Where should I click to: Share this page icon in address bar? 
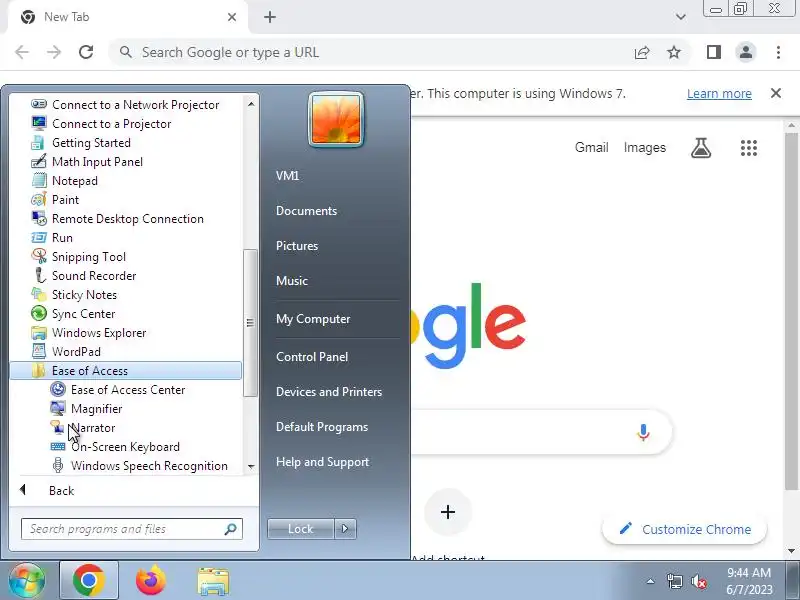pyautogui.click(x=642, y=52)
